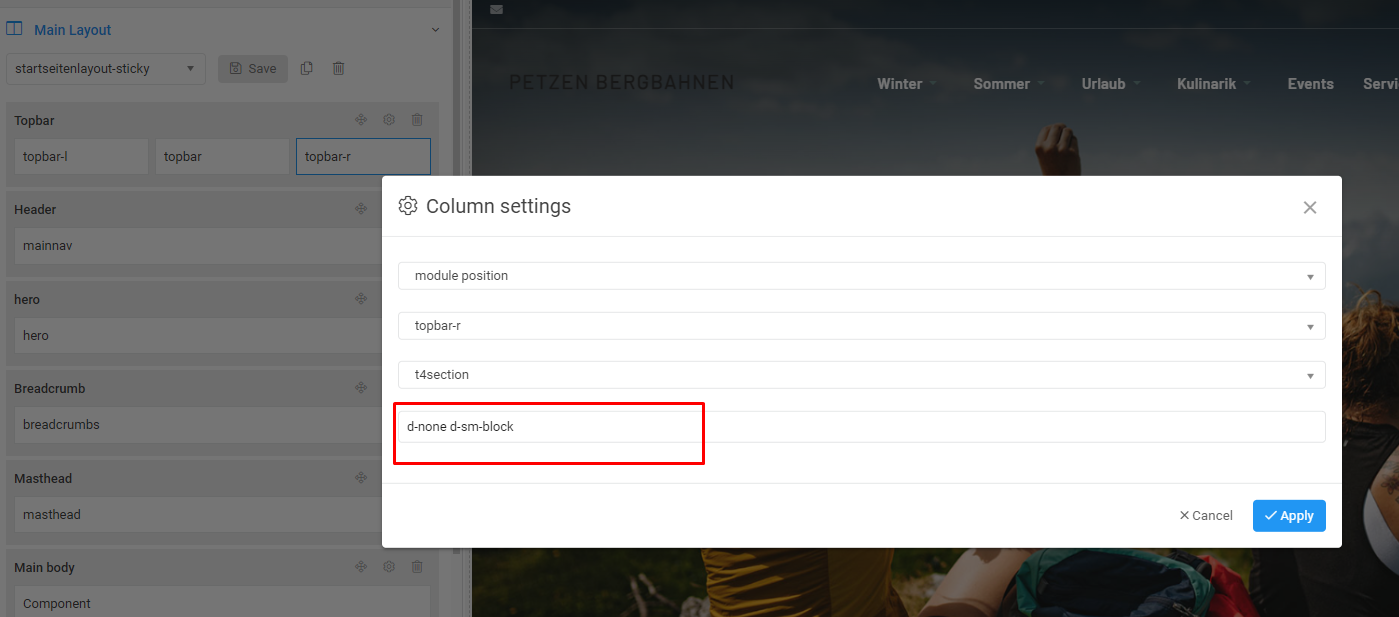Image resolution: width=1399 pixels, height=617 pixels.
Task: Click the 'd-none d-sm-block' class input field
Action: (861, 427)
